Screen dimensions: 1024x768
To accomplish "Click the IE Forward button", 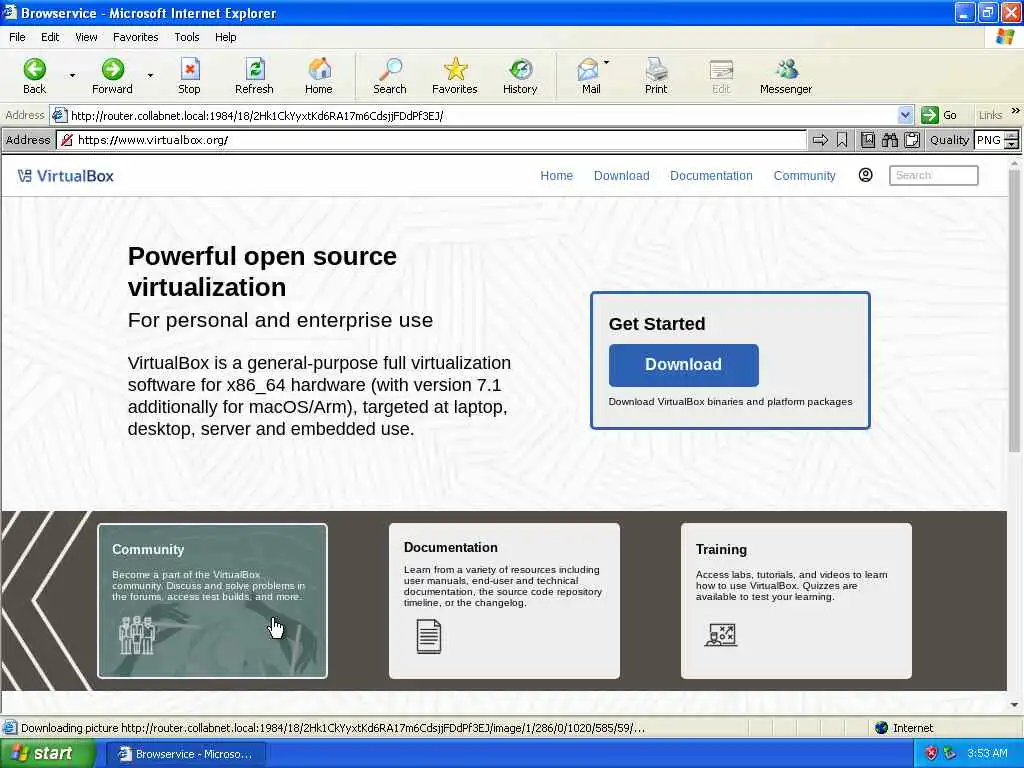I will coord(112,76).
